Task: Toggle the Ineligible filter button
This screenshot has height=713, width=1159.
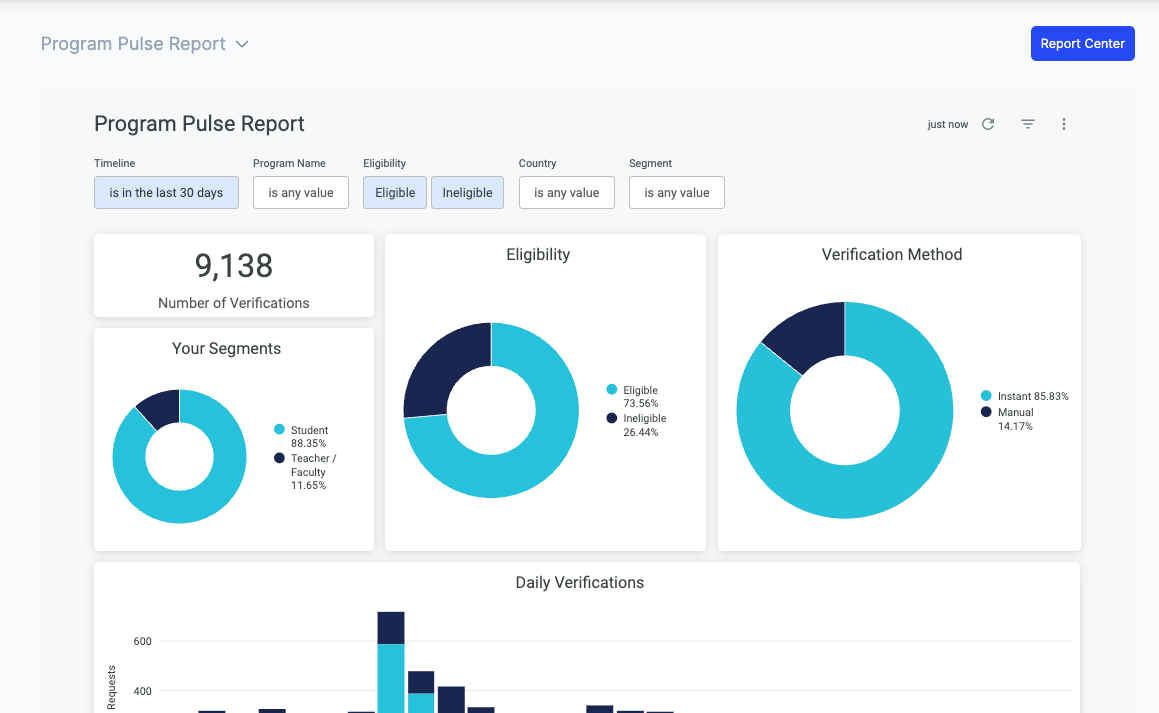Action: [467, 192]
